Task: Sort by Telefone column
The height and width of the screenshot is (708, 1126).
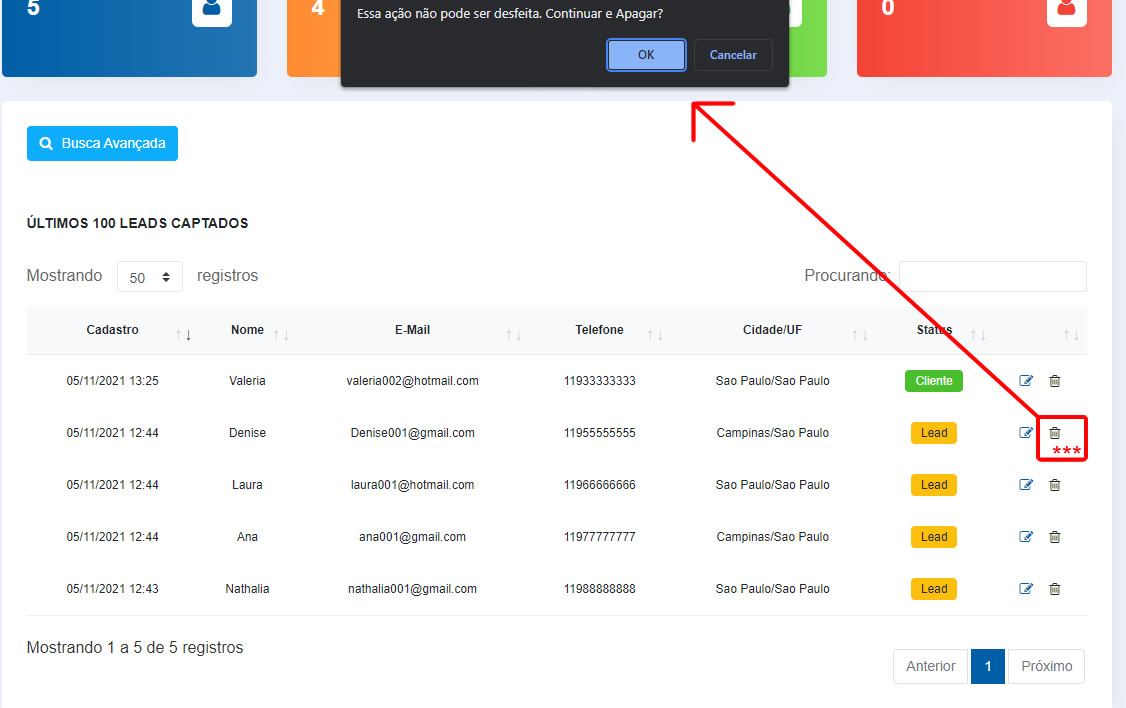Action: pyautogui.click(x=599, y=330)
